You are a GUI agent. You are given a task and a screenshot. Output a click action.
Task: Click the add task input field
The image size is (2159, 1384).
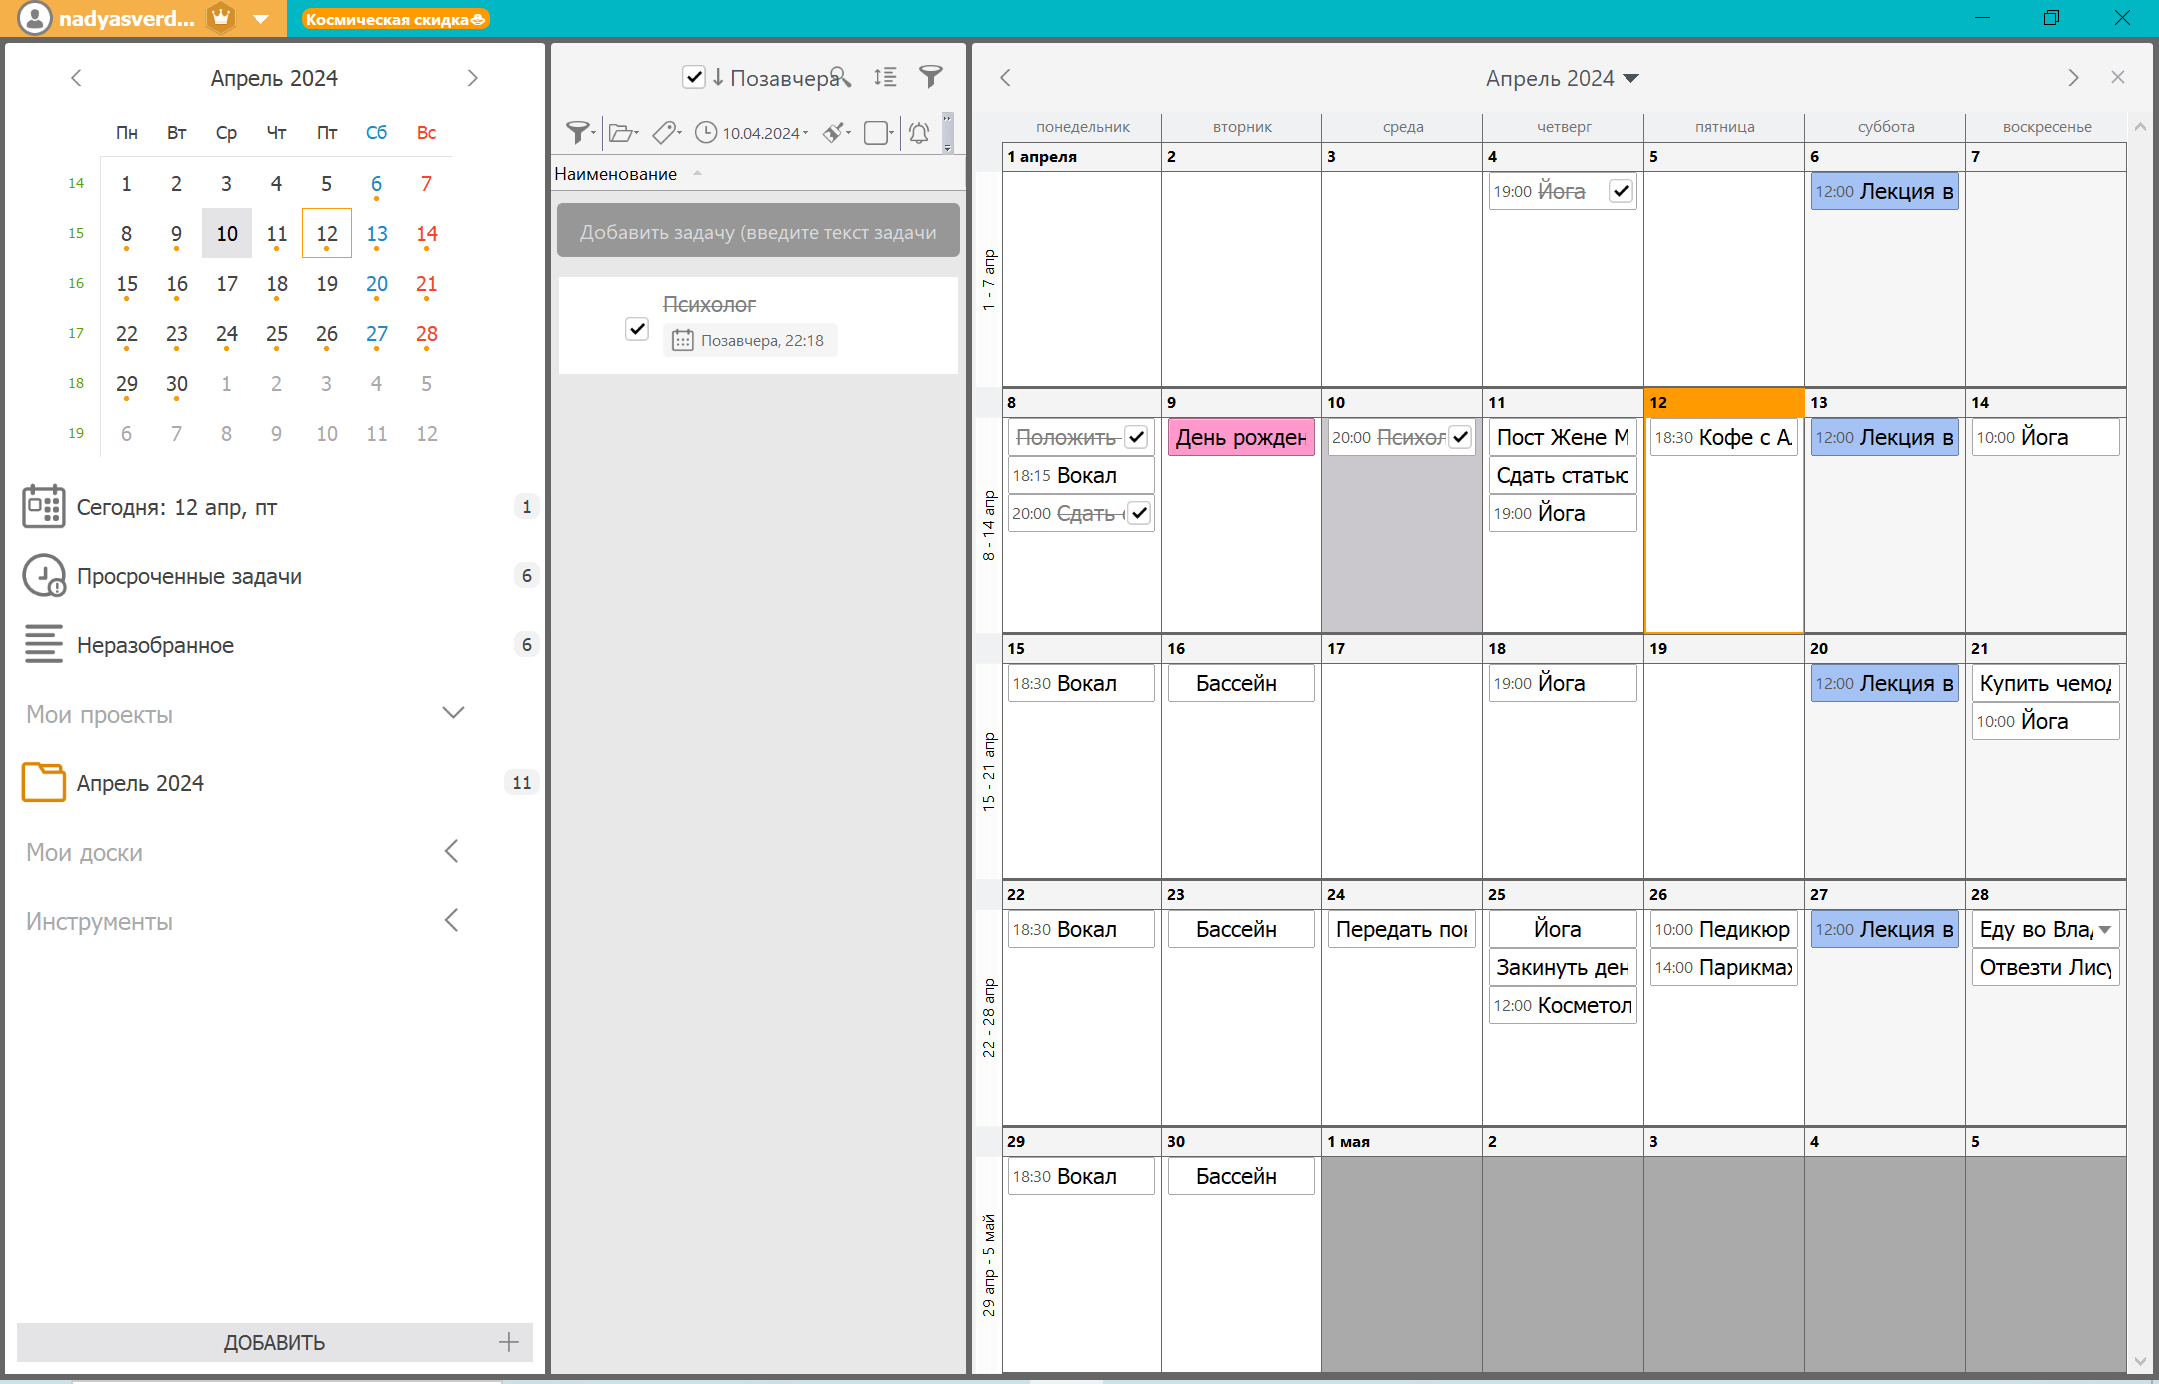(758, 232)
